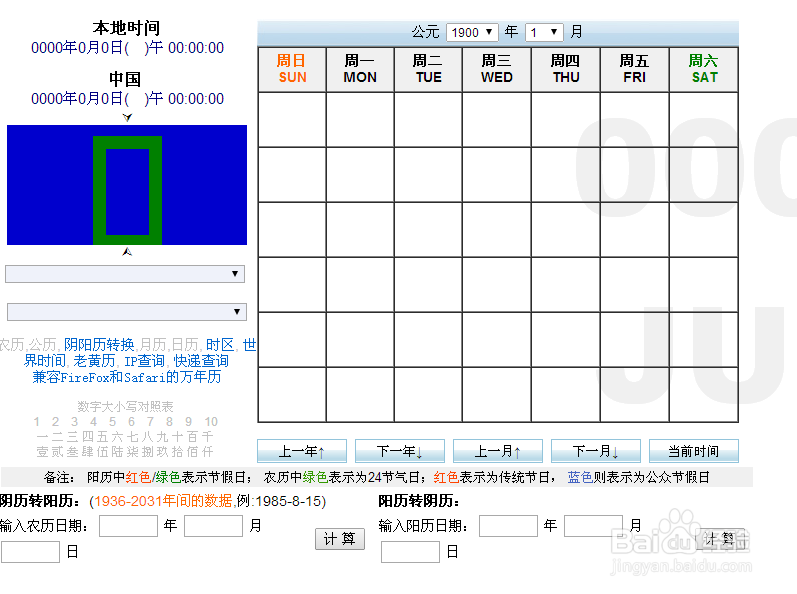The width and height of the screenshot is (797, 594).
Task: Click the 周二 TUE column header
Action: click(x=428, y=69)
